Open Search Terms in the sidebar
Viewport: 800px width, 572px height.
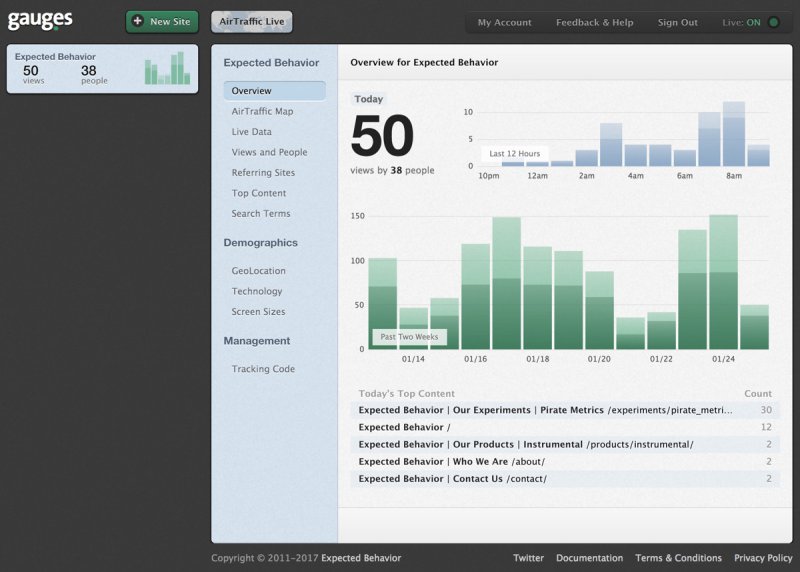tap(261, 213)
